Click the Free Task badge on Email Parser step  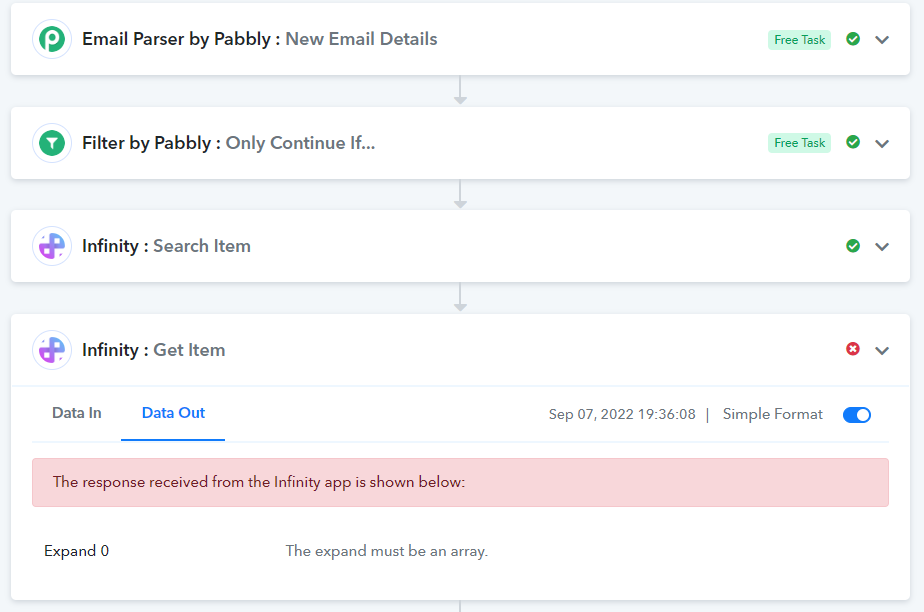click(799, 39)
